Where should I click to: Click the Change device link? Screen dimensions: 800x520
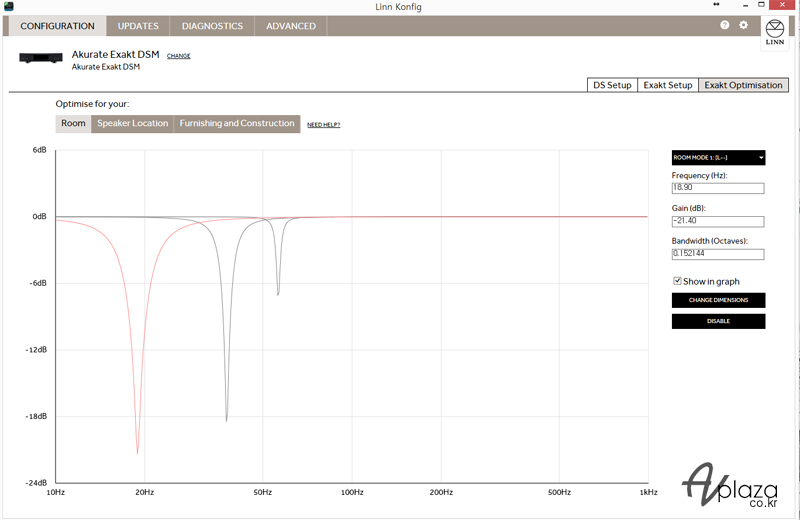(179, 56)
